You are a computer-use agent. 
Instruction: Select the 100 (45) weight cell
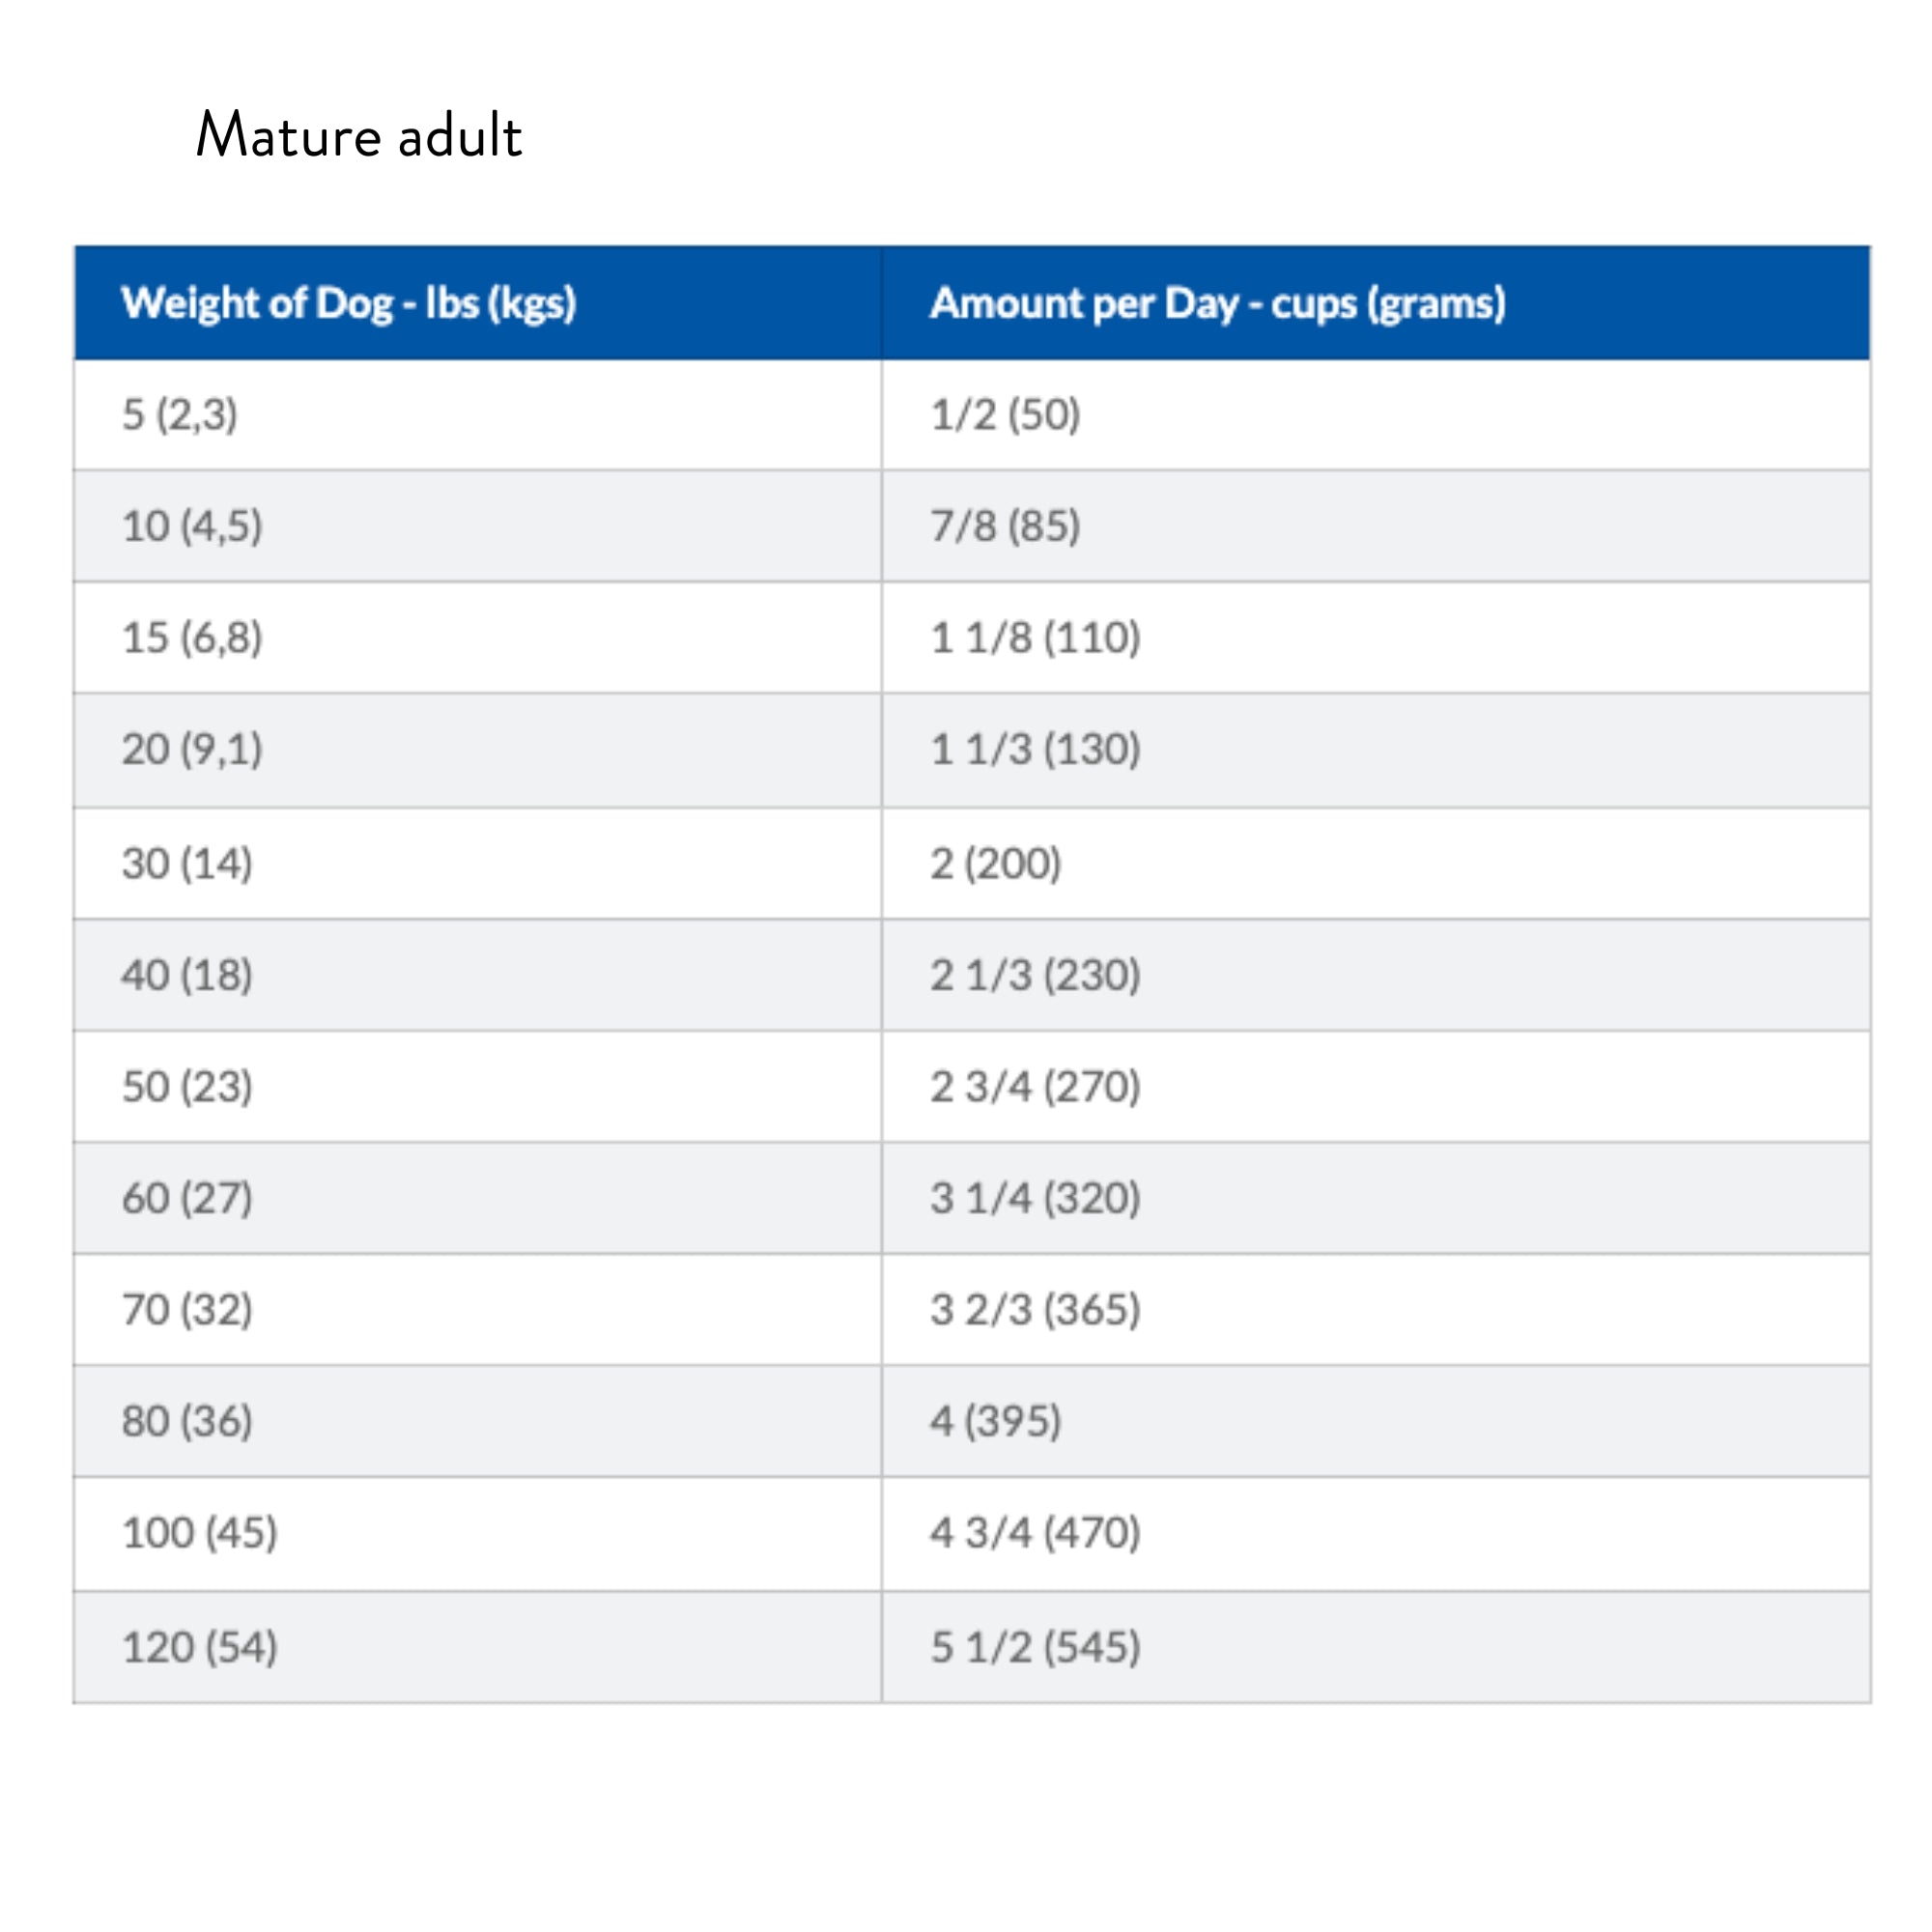tap(199, 1533)
